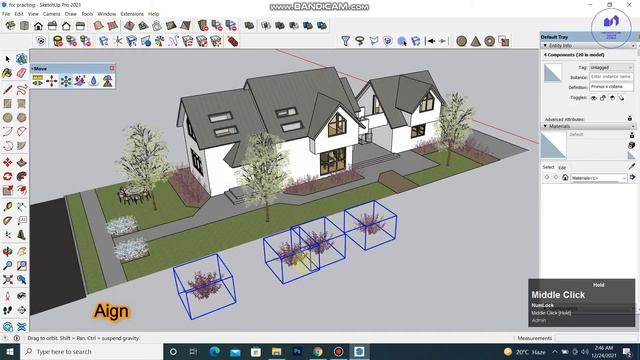
Task: Open Chrome from the taskbar
Action: tap(318, 351)
